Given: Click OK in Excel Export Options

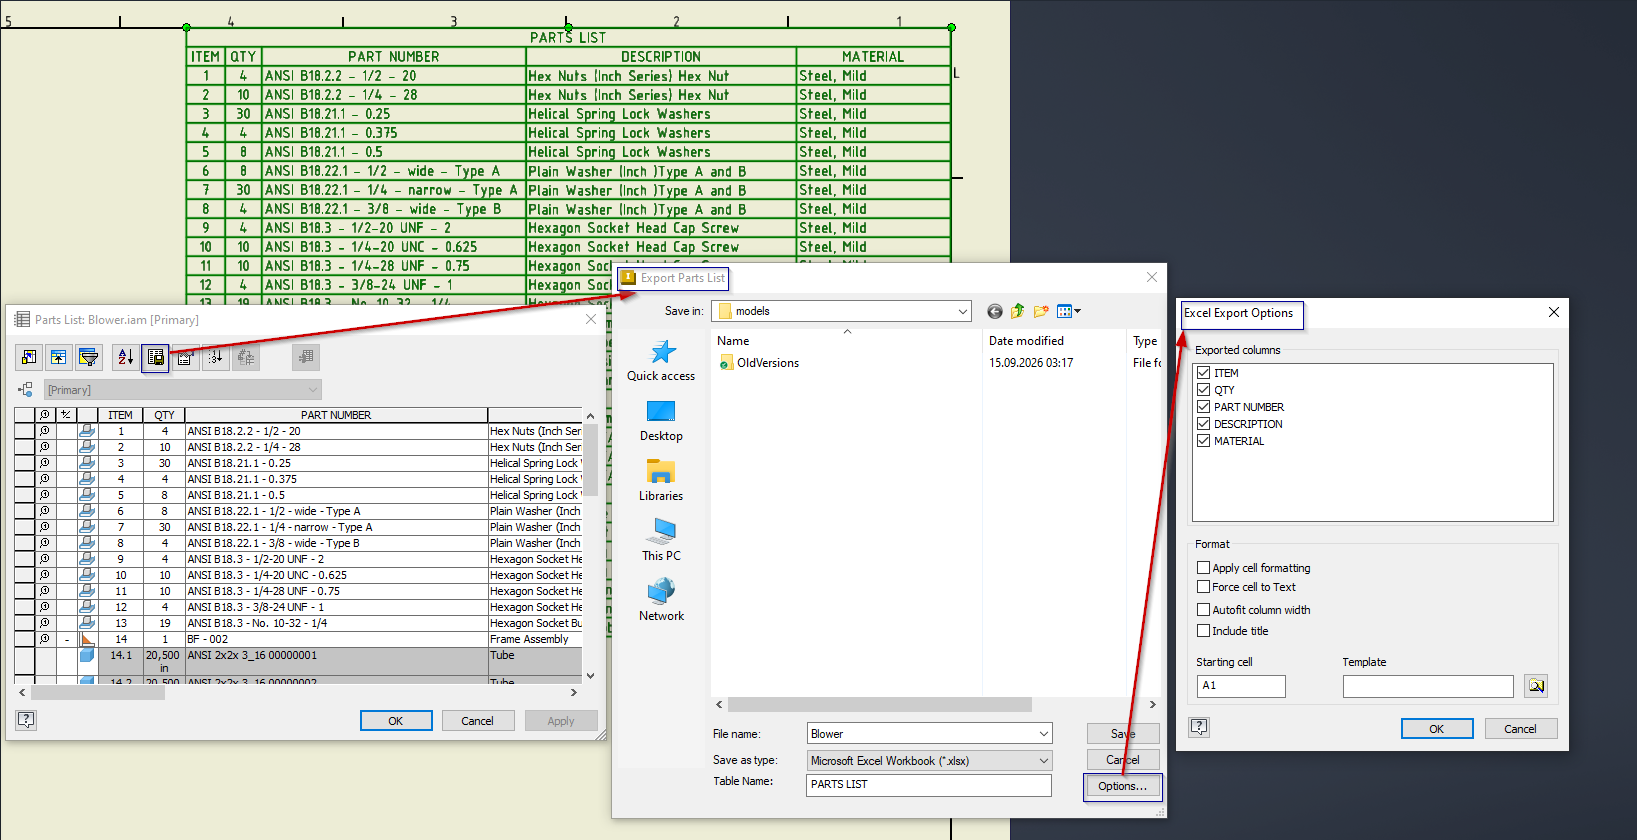Looking at the screenshot, I should click(1437, 729).
